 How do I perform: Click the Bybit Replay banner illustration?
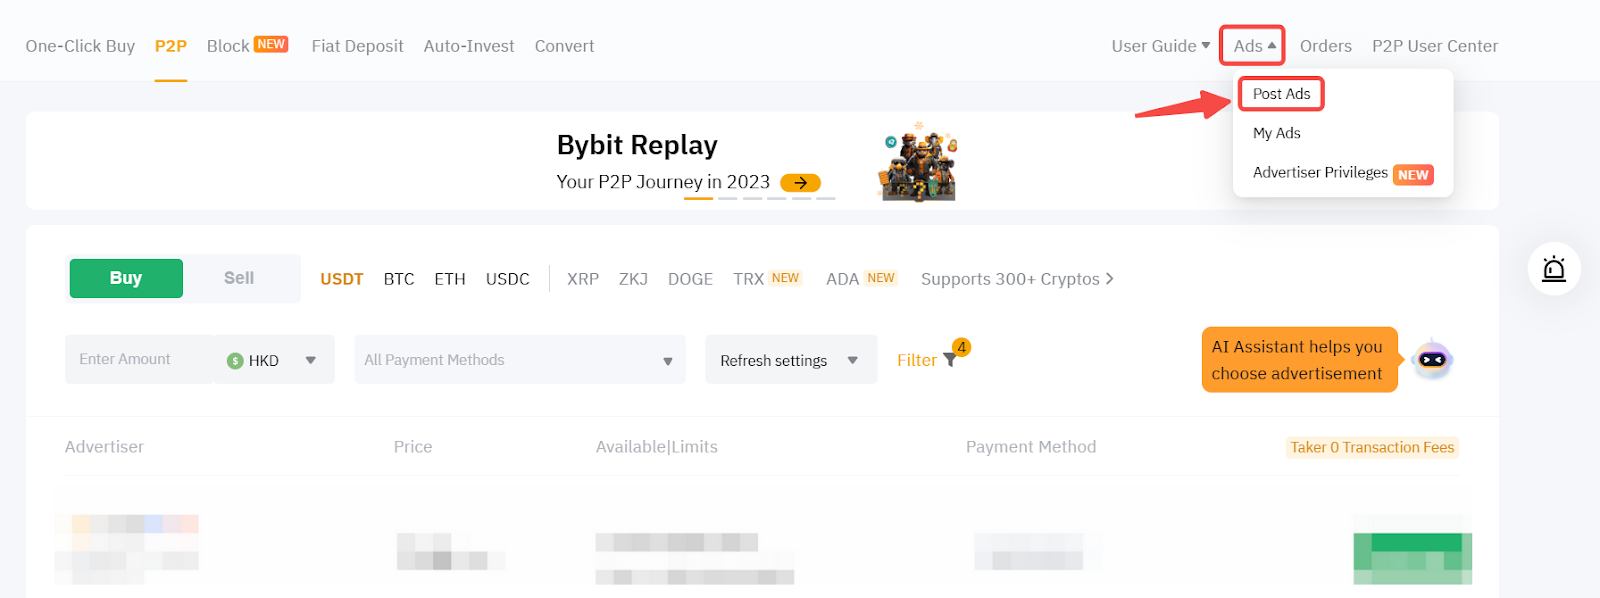(x=918, y=163)
